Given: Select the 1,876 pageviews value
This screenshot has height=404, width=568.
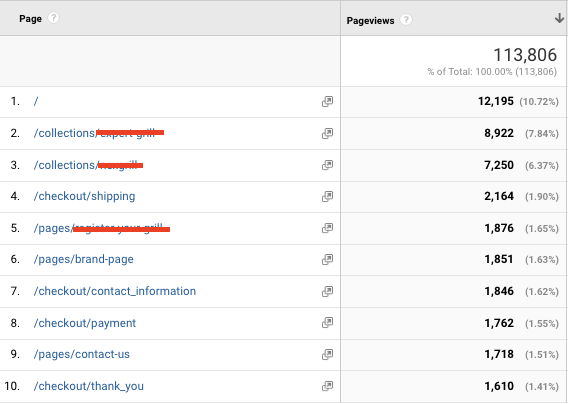Looking at the screenshot, I should [499, 228].
